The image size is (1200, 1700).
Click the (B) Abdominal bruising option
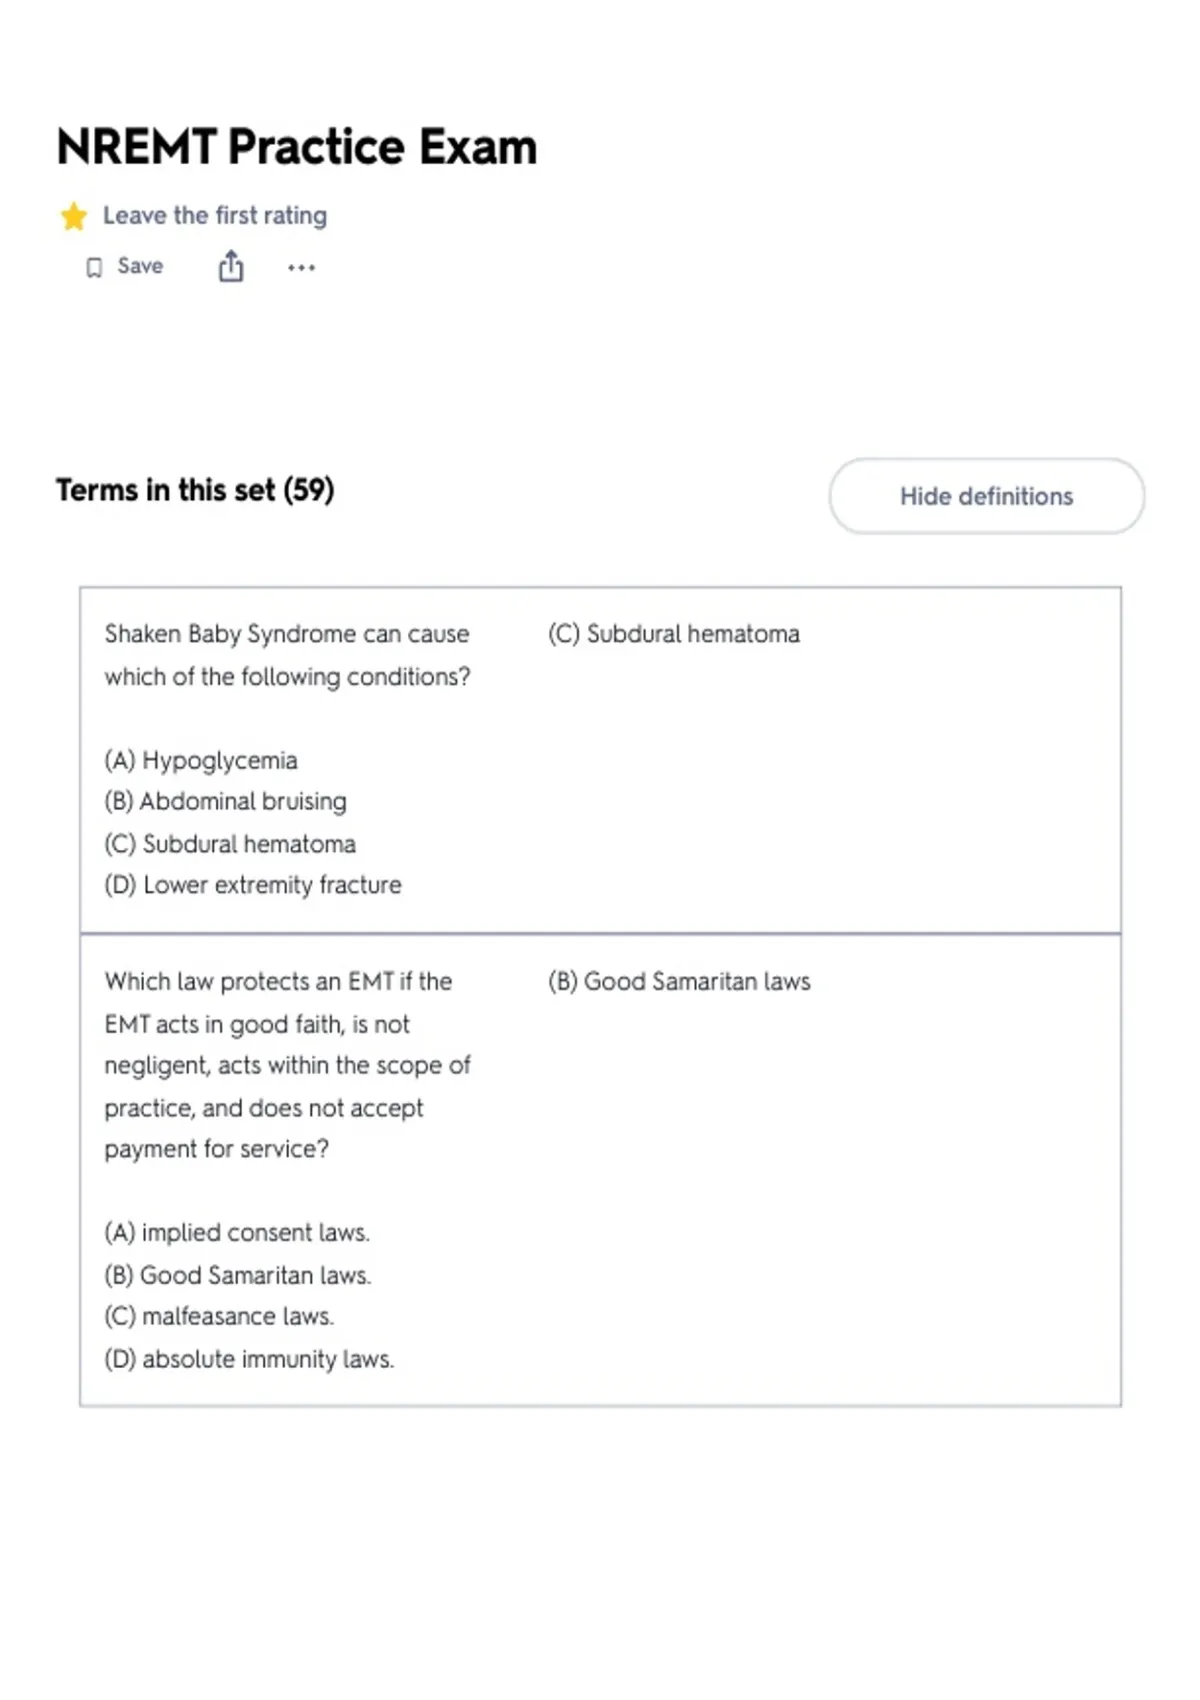[x=226, y=801]
